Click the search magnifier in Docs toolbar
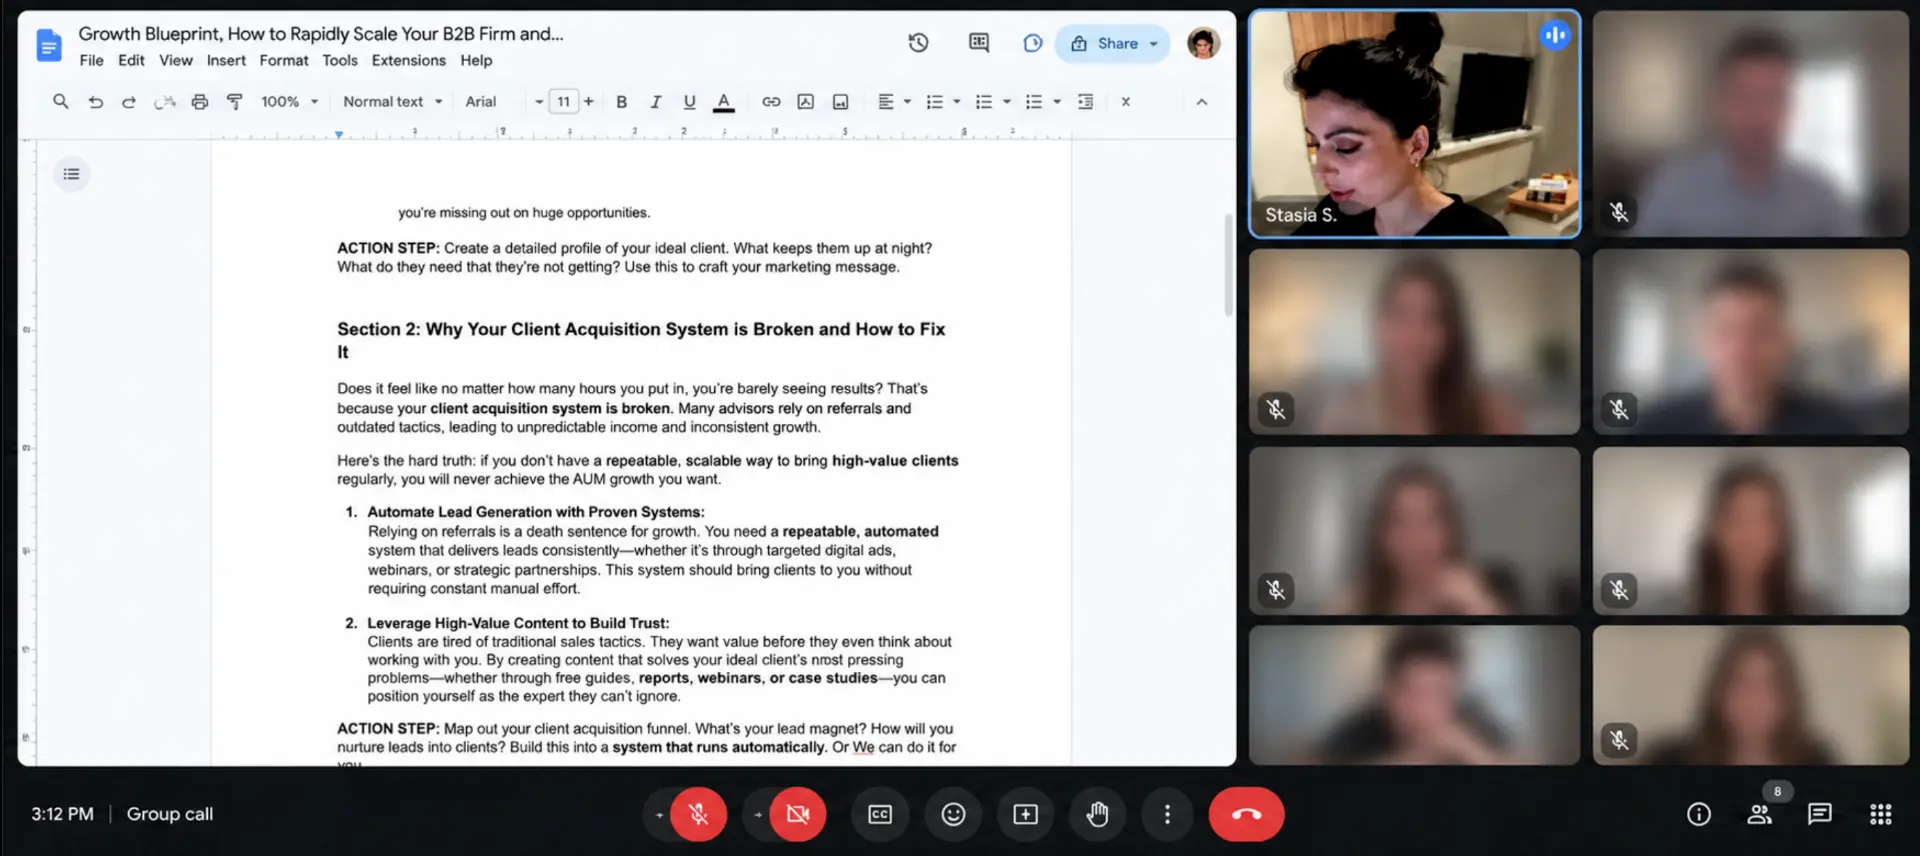Image resolution: width=1920 pixels, height=856 pixels. click(61, 102)
